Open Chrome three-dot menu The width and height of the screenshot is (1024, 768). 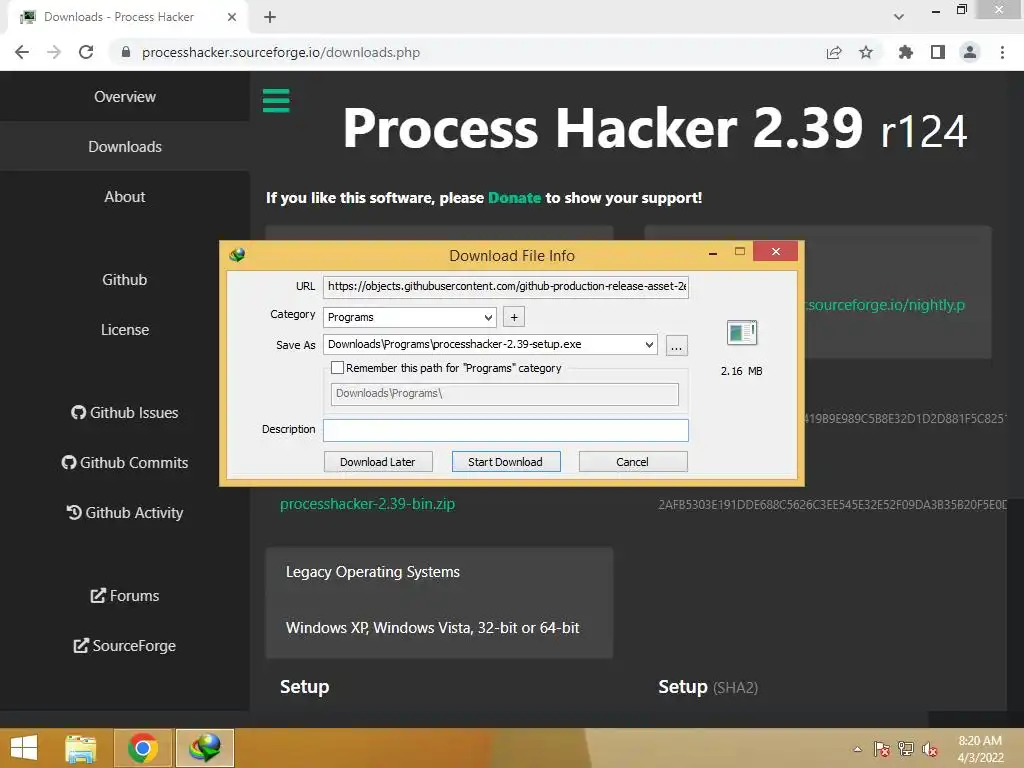(1002, 52)
